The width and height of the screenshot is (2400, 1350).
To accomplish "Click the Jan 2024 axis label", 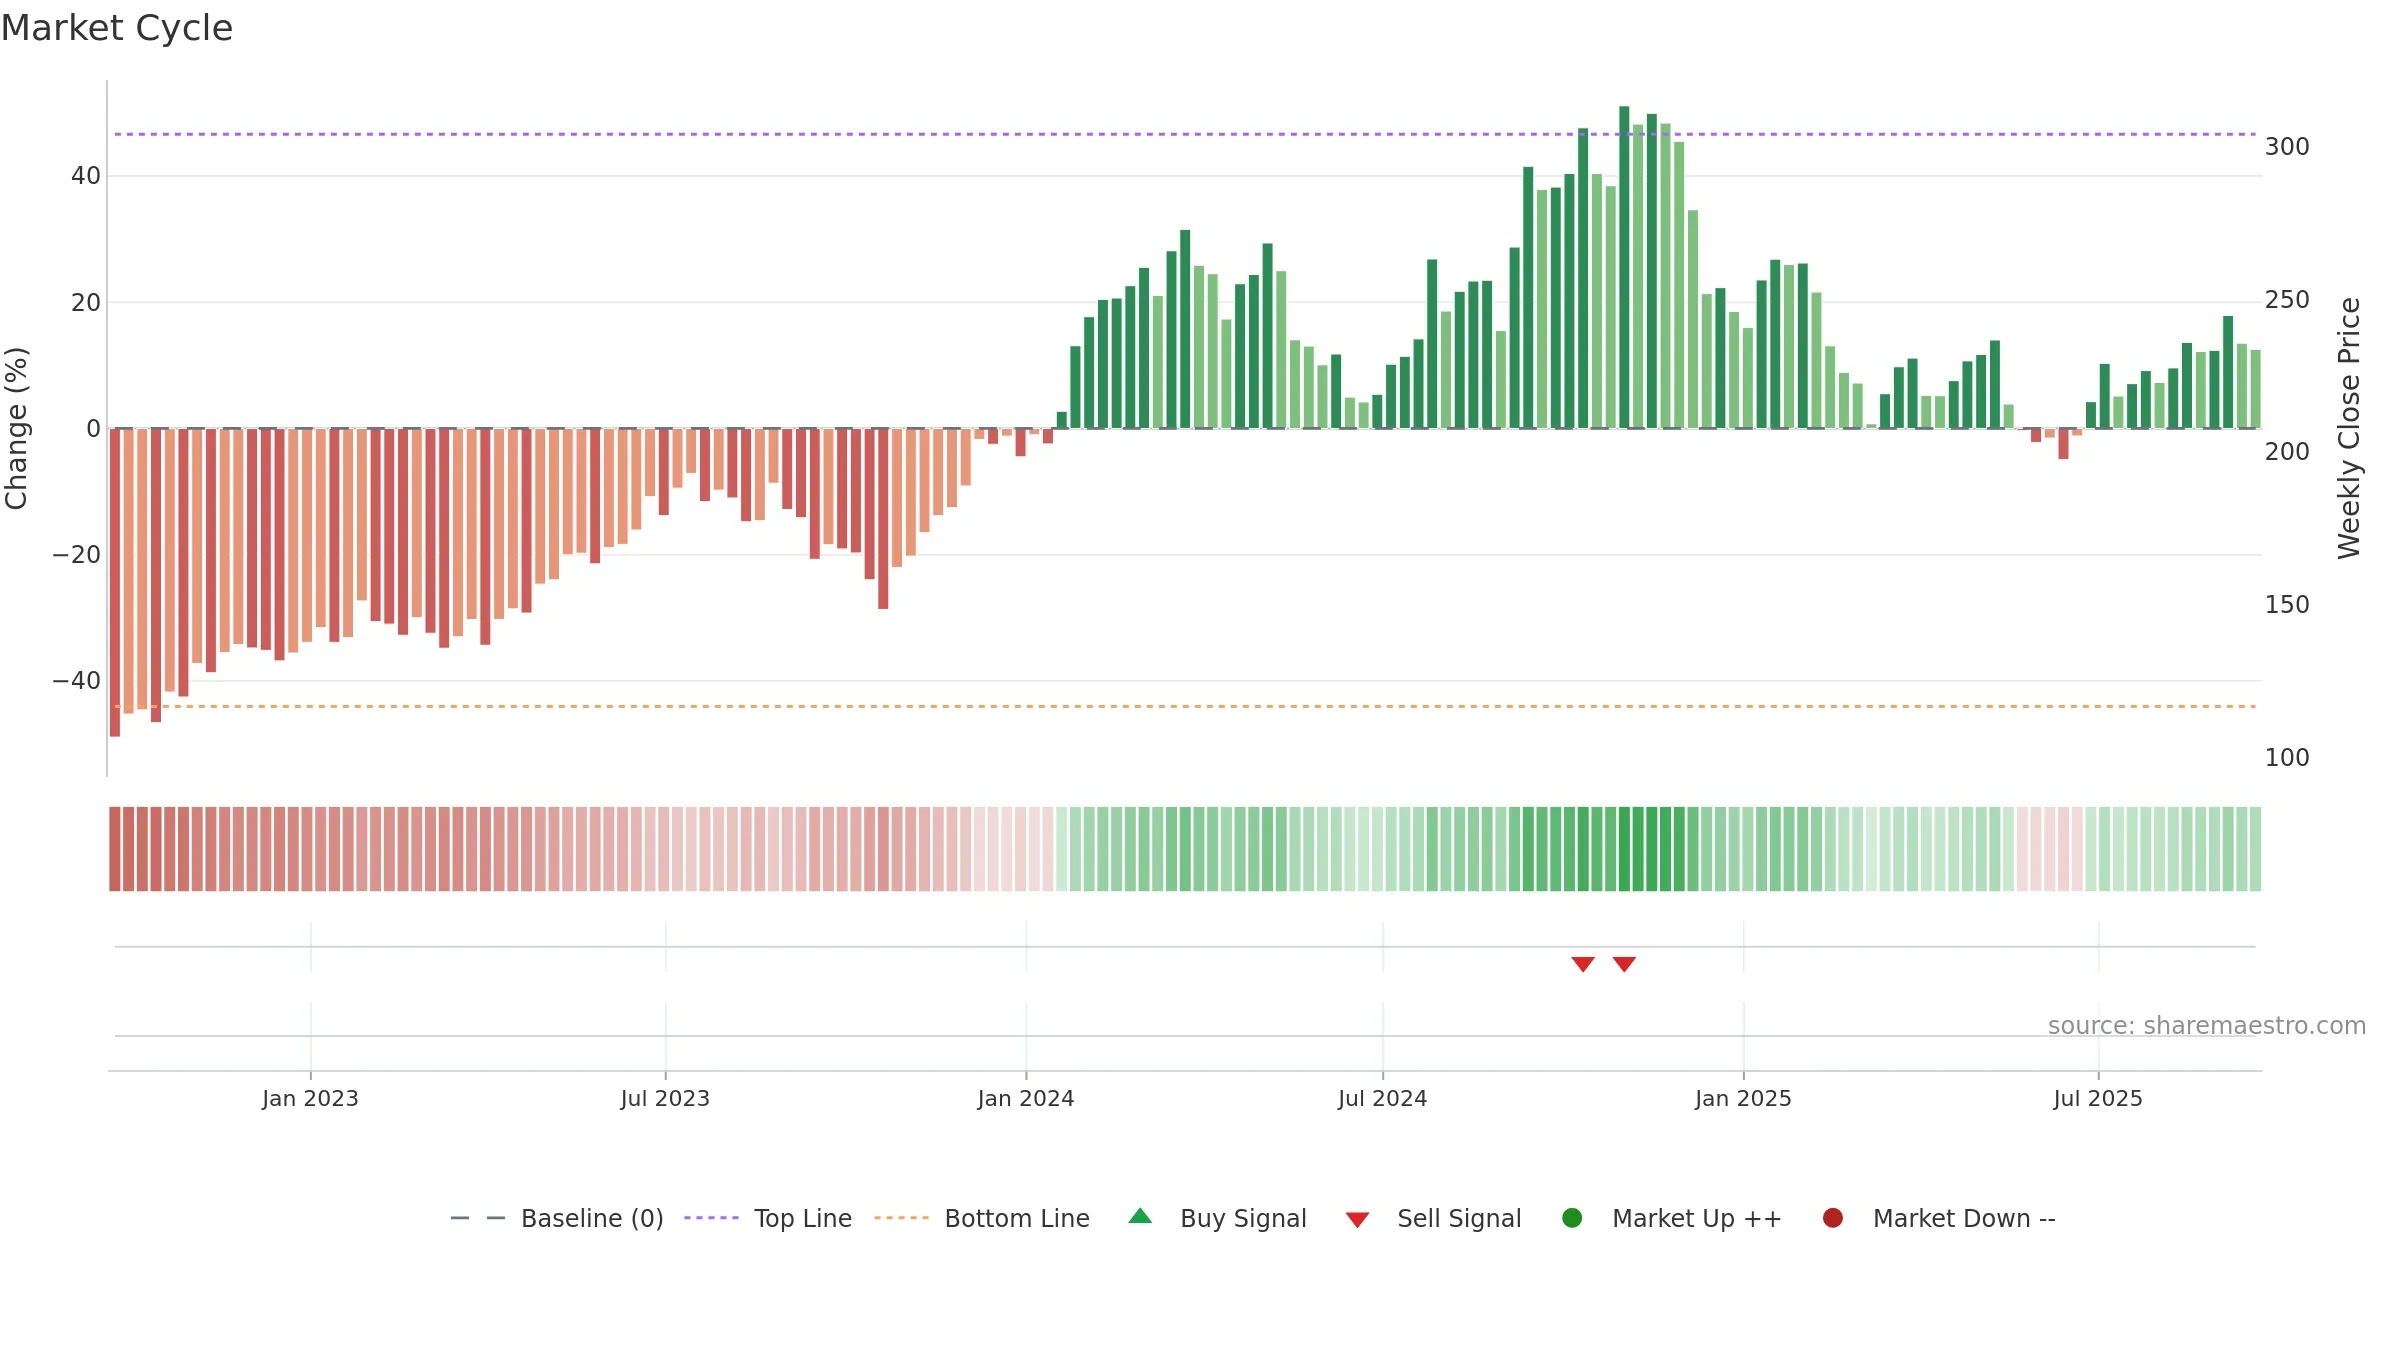I will click(x=1026, y=1099).
